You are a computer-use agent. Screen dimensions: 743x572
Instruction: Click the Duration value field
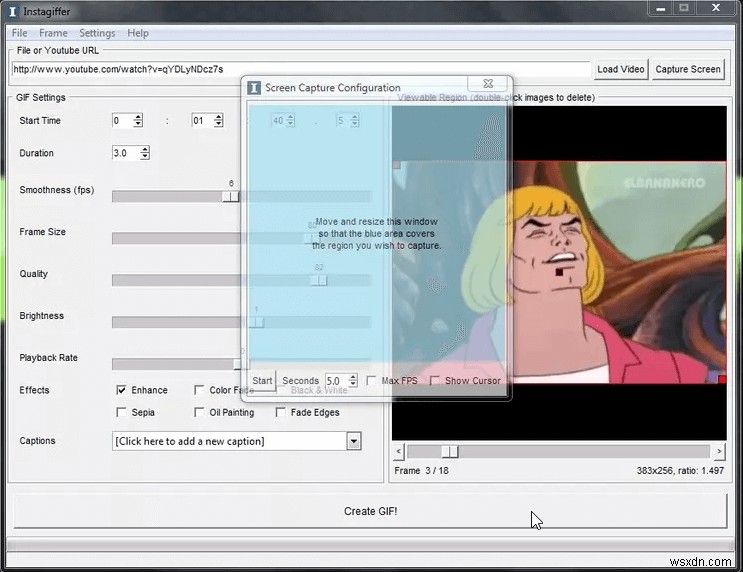[x=126, y=153]
